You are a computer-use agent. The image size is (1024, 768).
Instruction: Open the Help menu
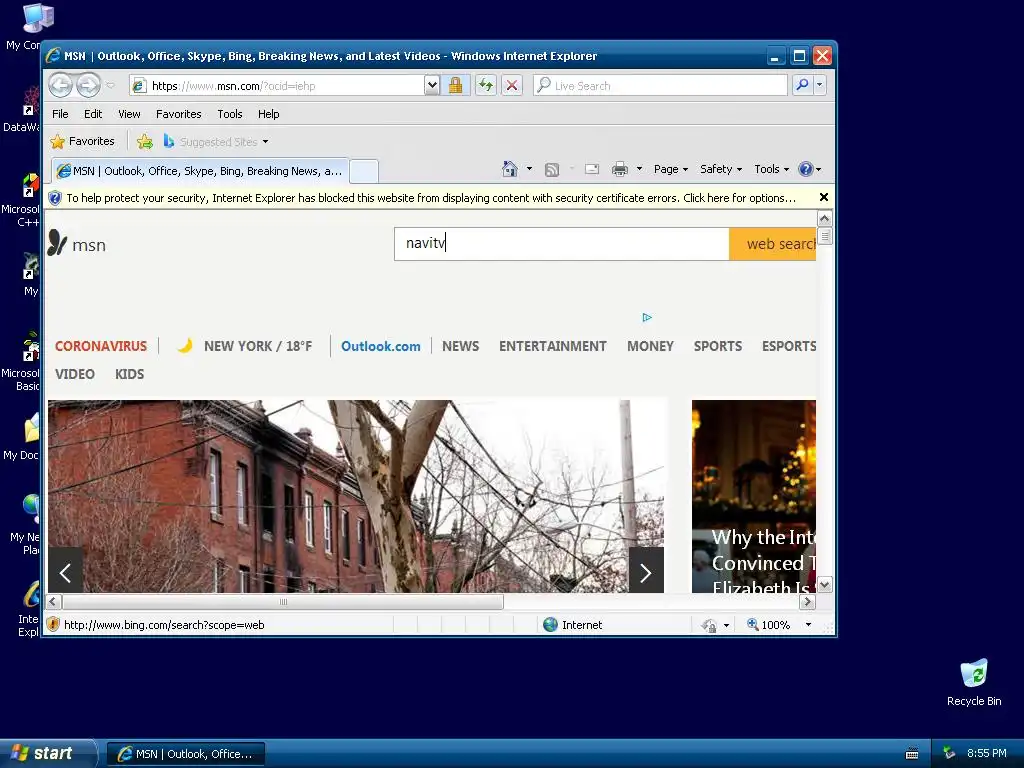(x=268, y=114)
